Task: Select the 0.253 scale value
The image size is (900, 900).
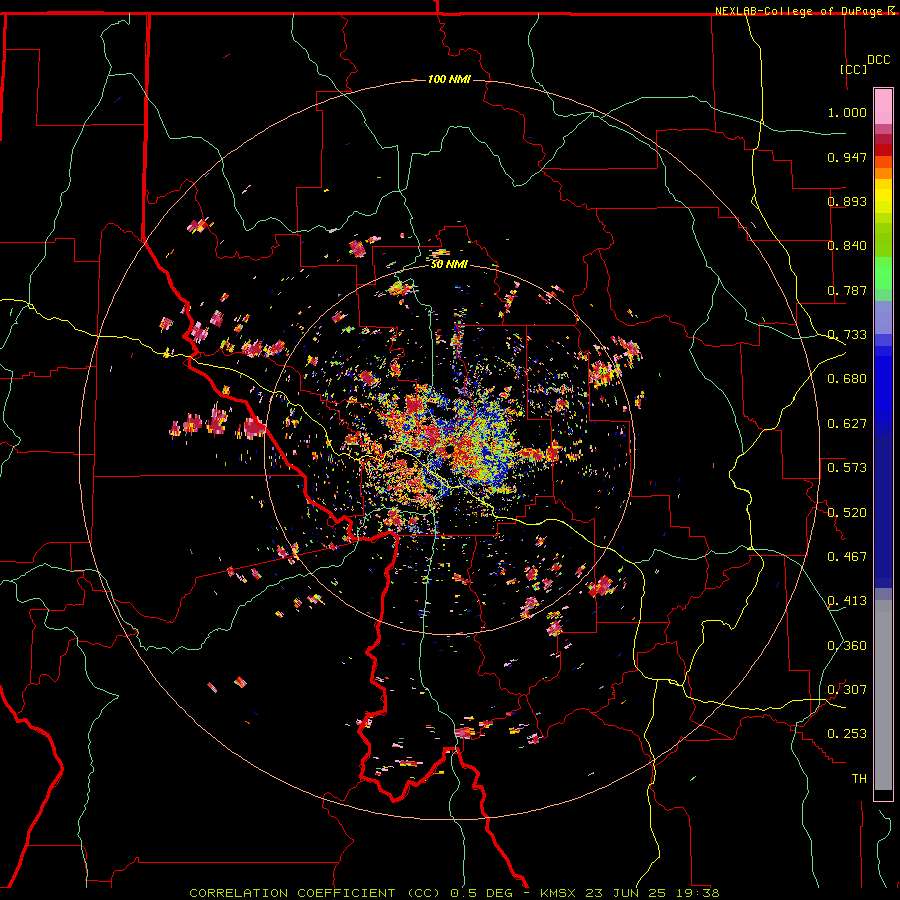Action: 847,734
